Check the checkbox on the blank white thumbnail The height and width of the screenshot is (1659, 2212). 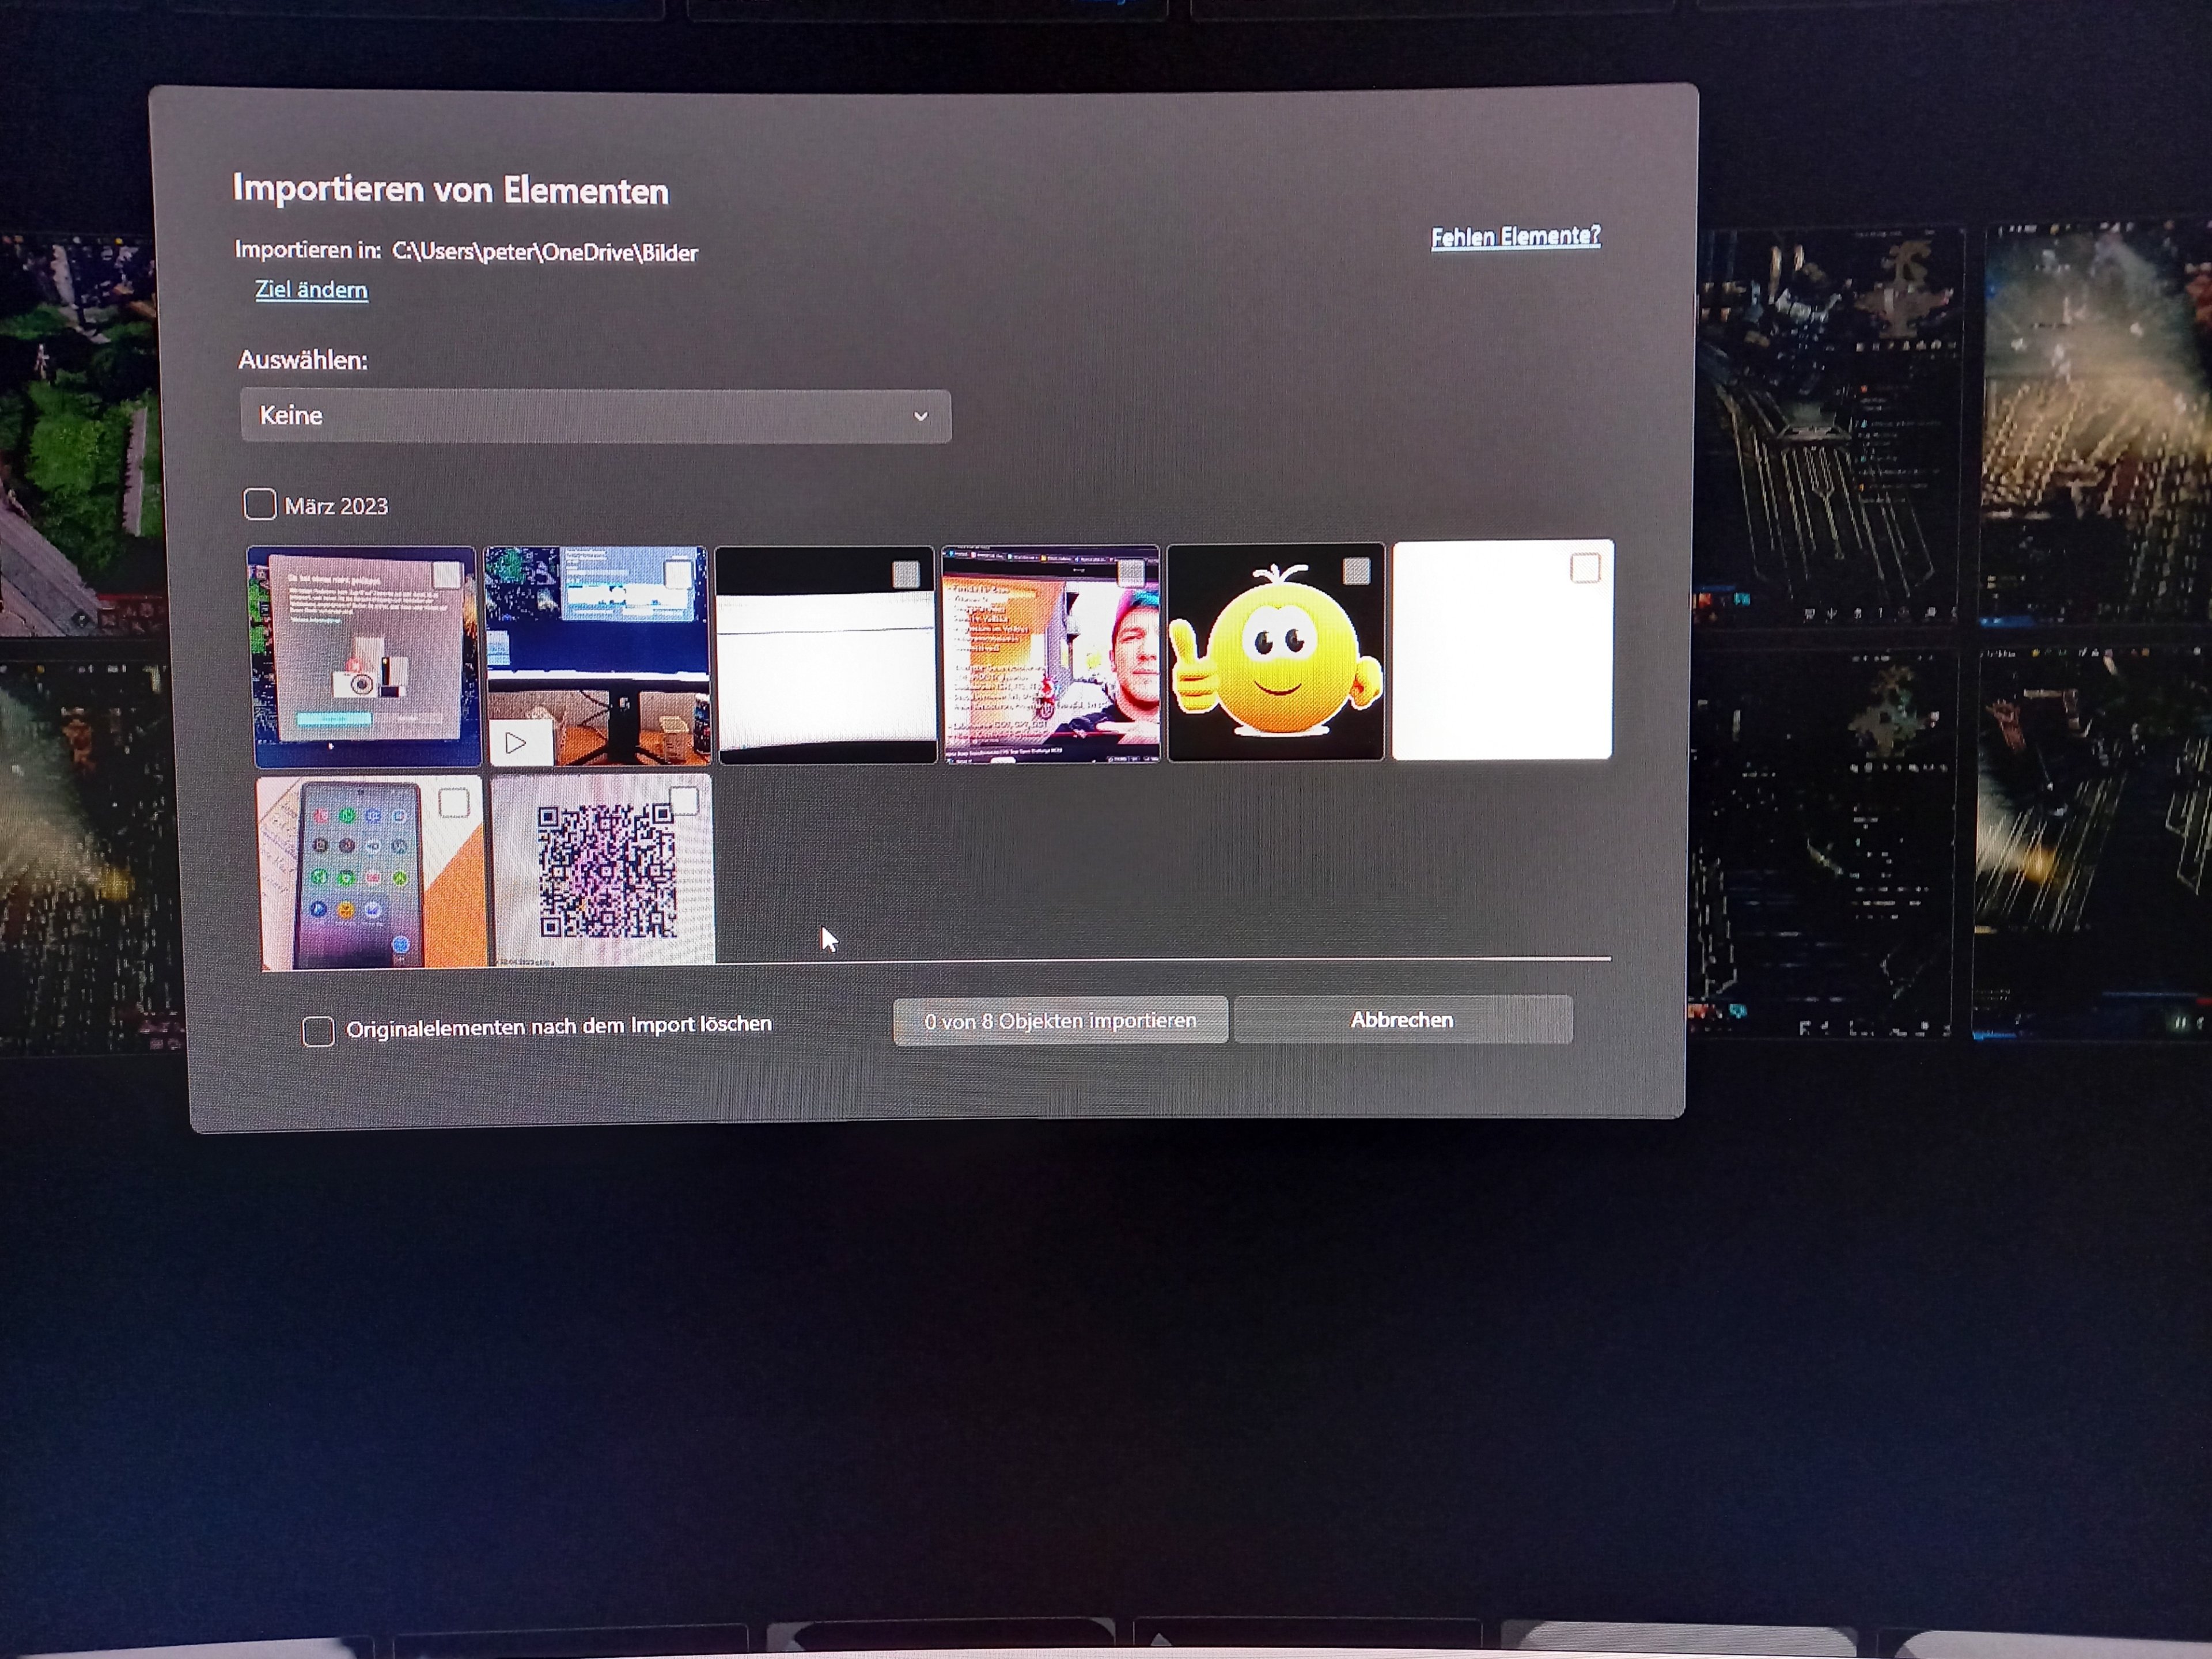1585,568
